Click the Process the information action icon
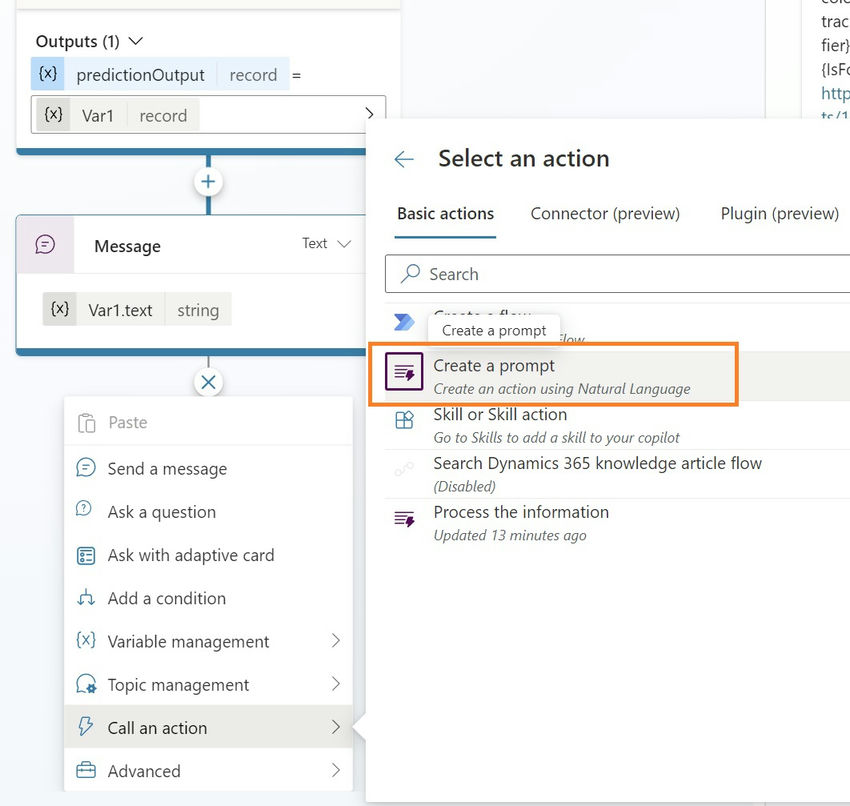 [403, 519]
